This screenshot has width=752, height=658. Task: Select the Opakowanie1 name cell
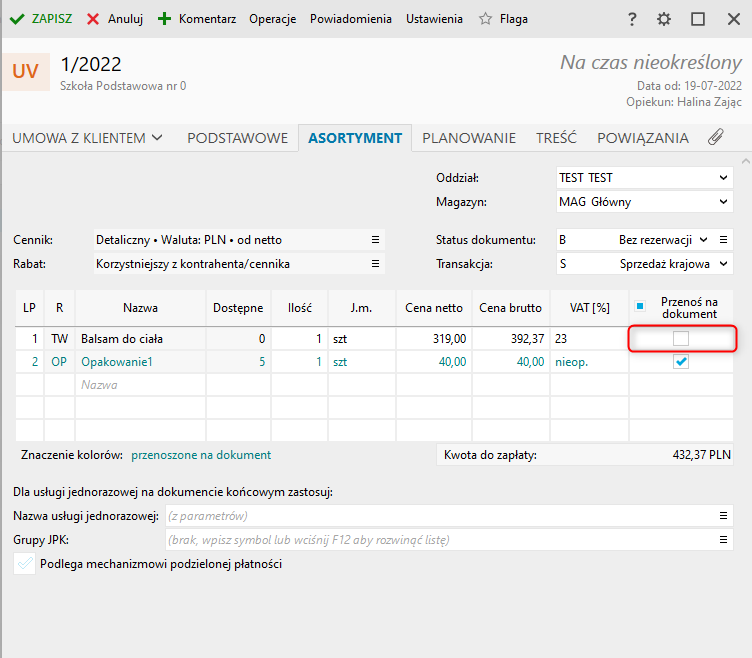141,362
